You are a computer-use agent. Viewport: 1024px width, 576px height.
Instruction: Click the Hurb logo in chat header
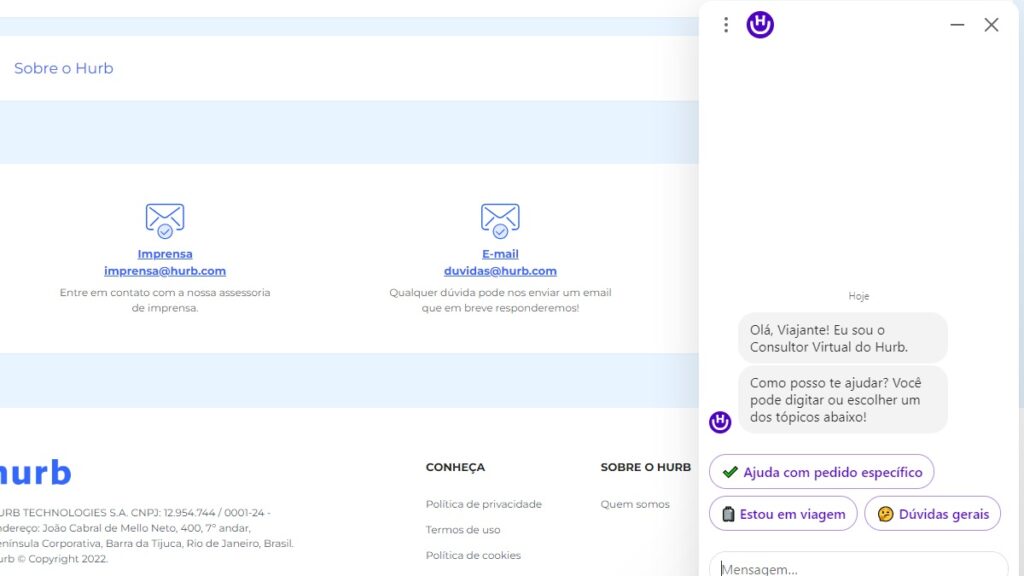pyautogui.click(x=760, y=25)
